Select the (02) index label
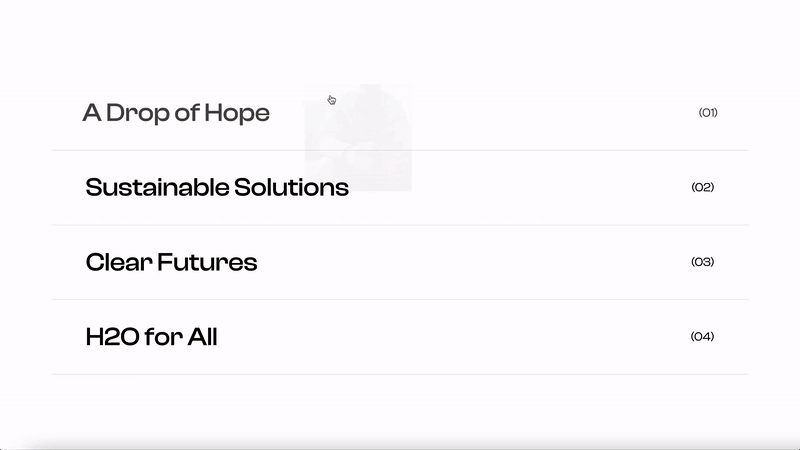The width and height of the screenshot is (800, 450). tap(703, 187)
